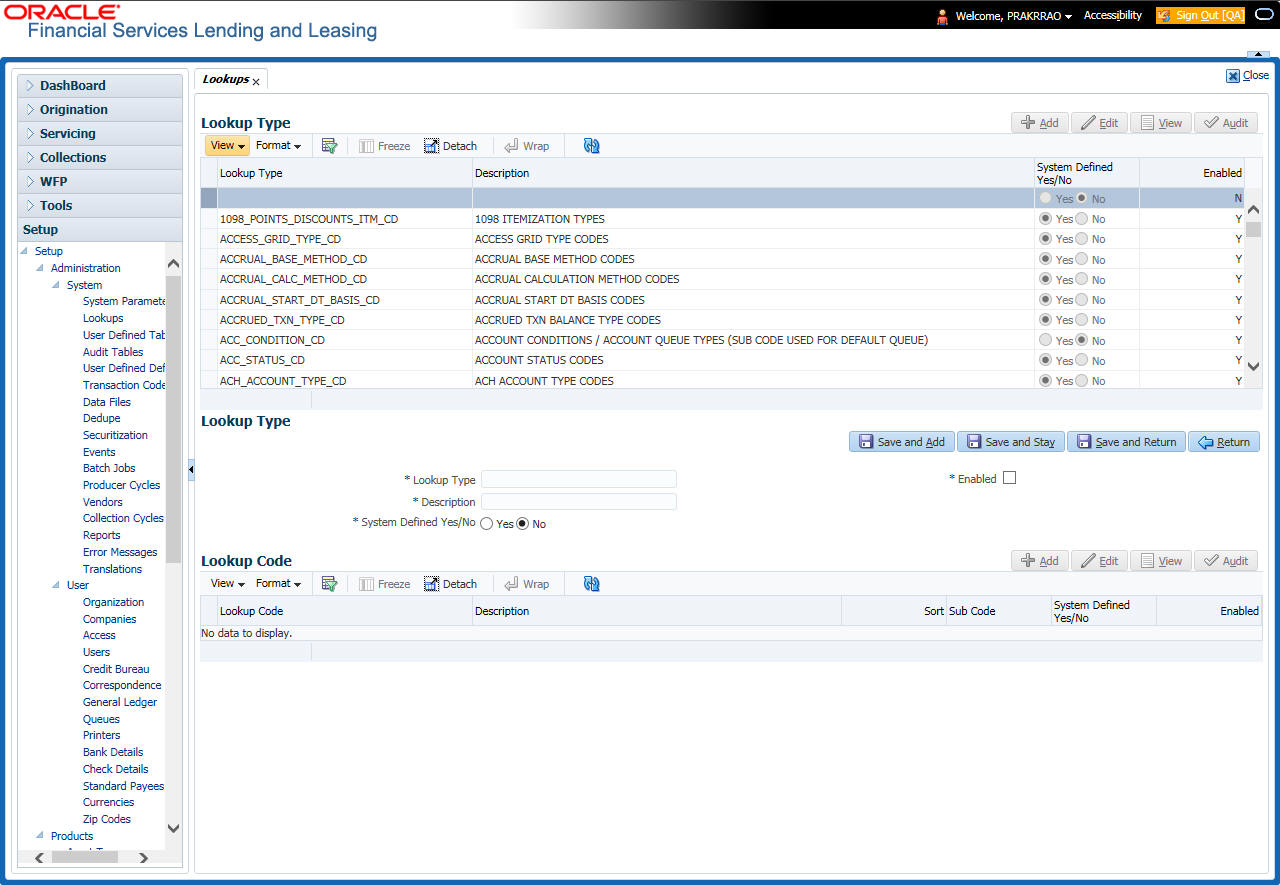
Task: Collapse the Administration tree node
Action: tap(41, 268)
